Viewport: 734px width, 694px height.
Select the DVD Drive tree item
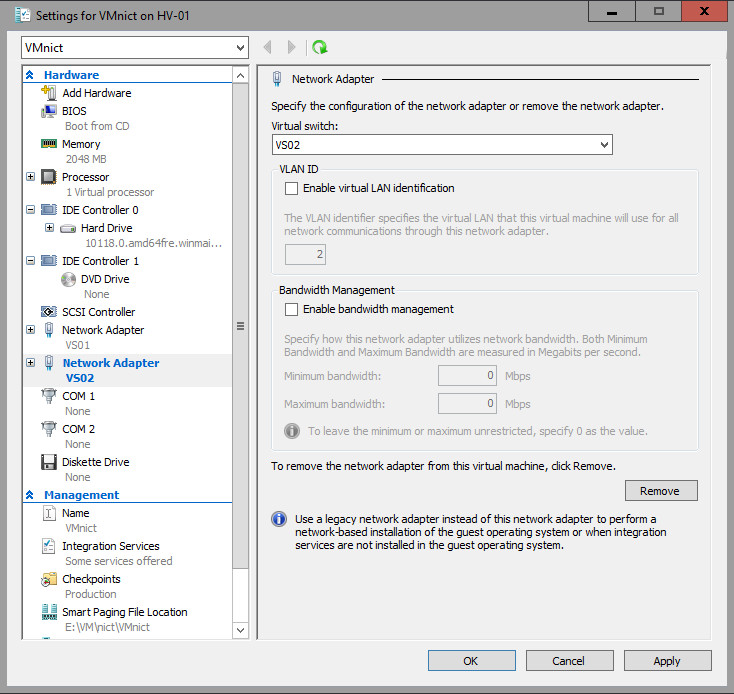pos(105,279)
